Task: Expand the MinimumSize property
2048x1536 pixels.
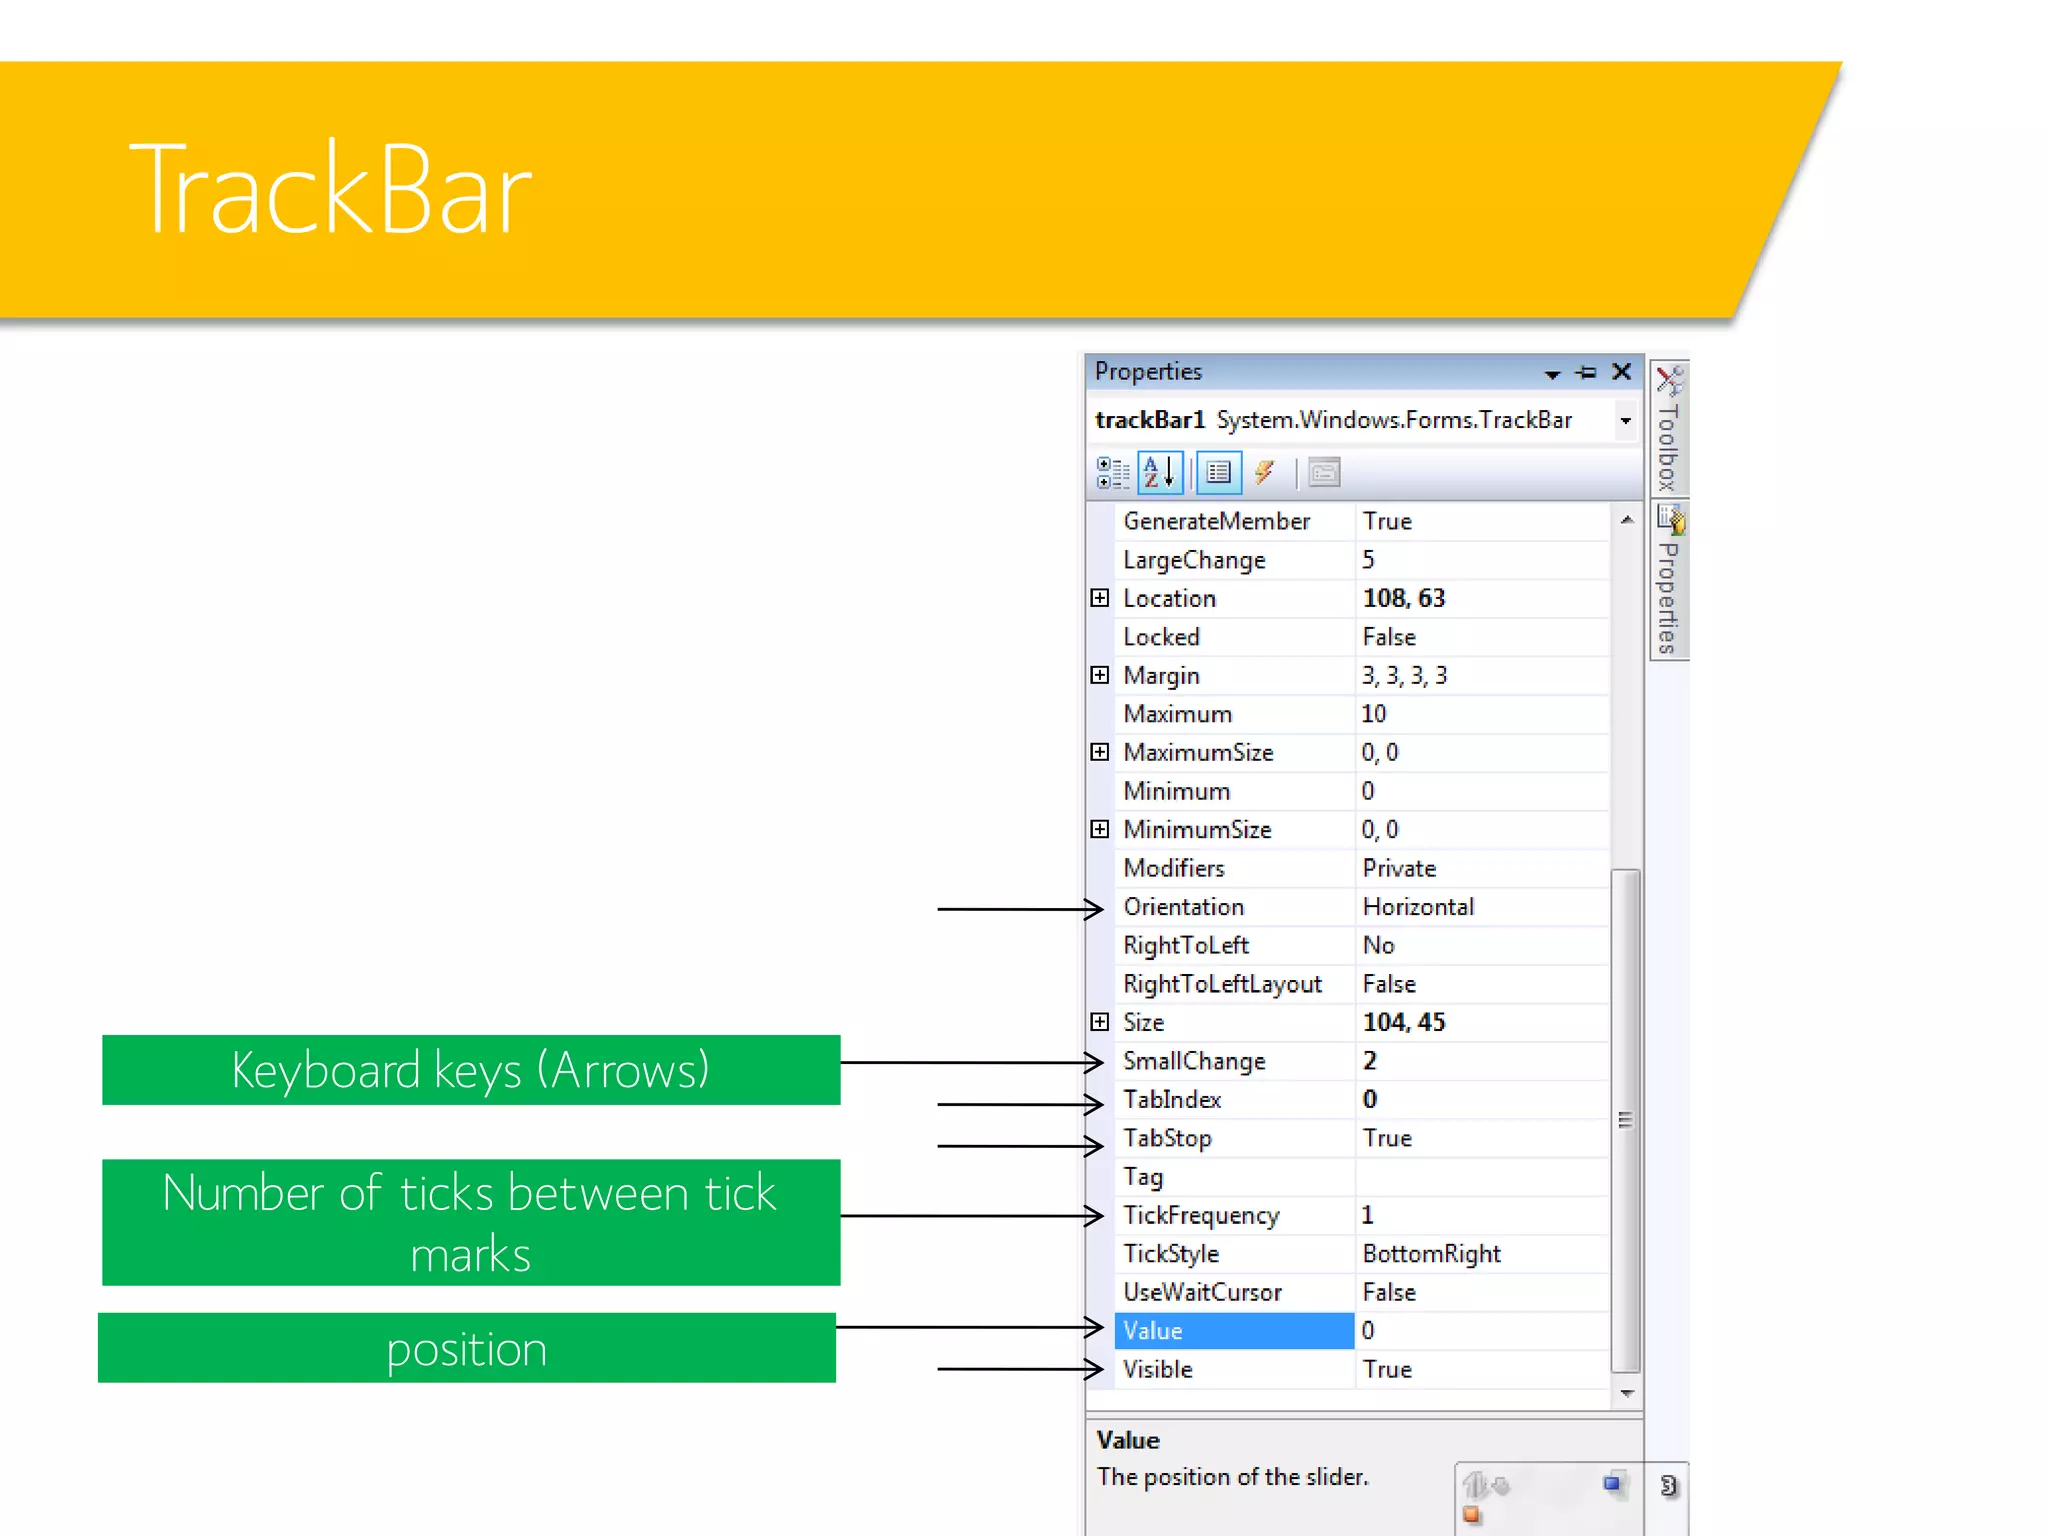Action: coord(1100,829)
